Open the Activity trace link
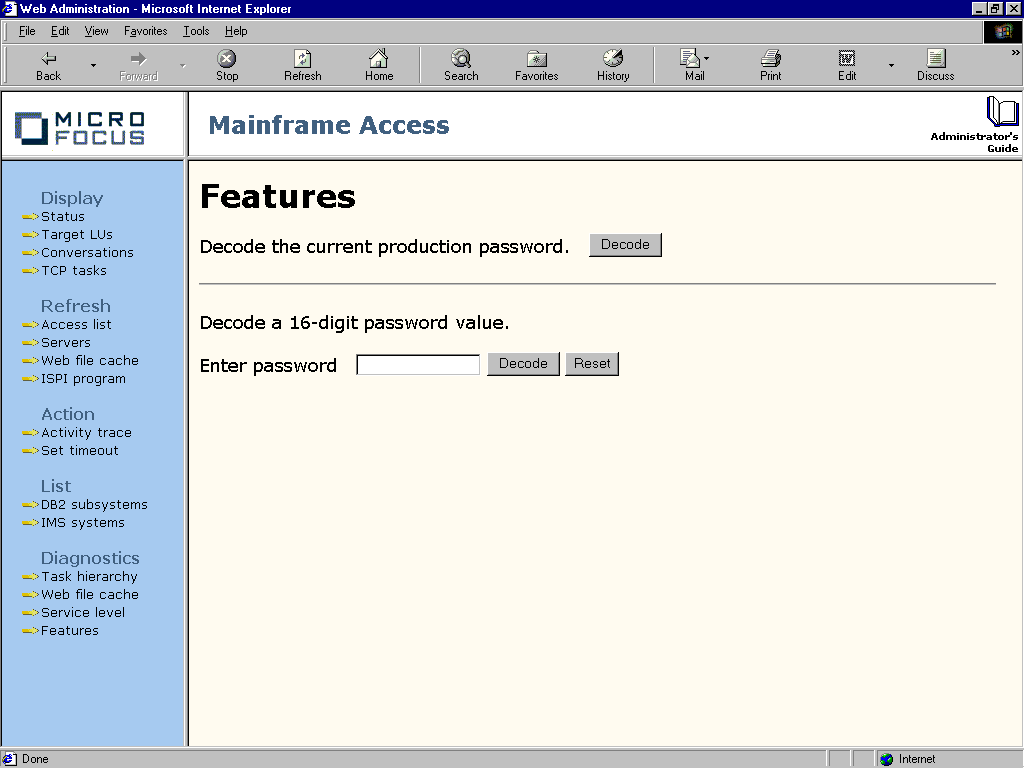Viewport: 1024px width, 768px height. point(86,433)
